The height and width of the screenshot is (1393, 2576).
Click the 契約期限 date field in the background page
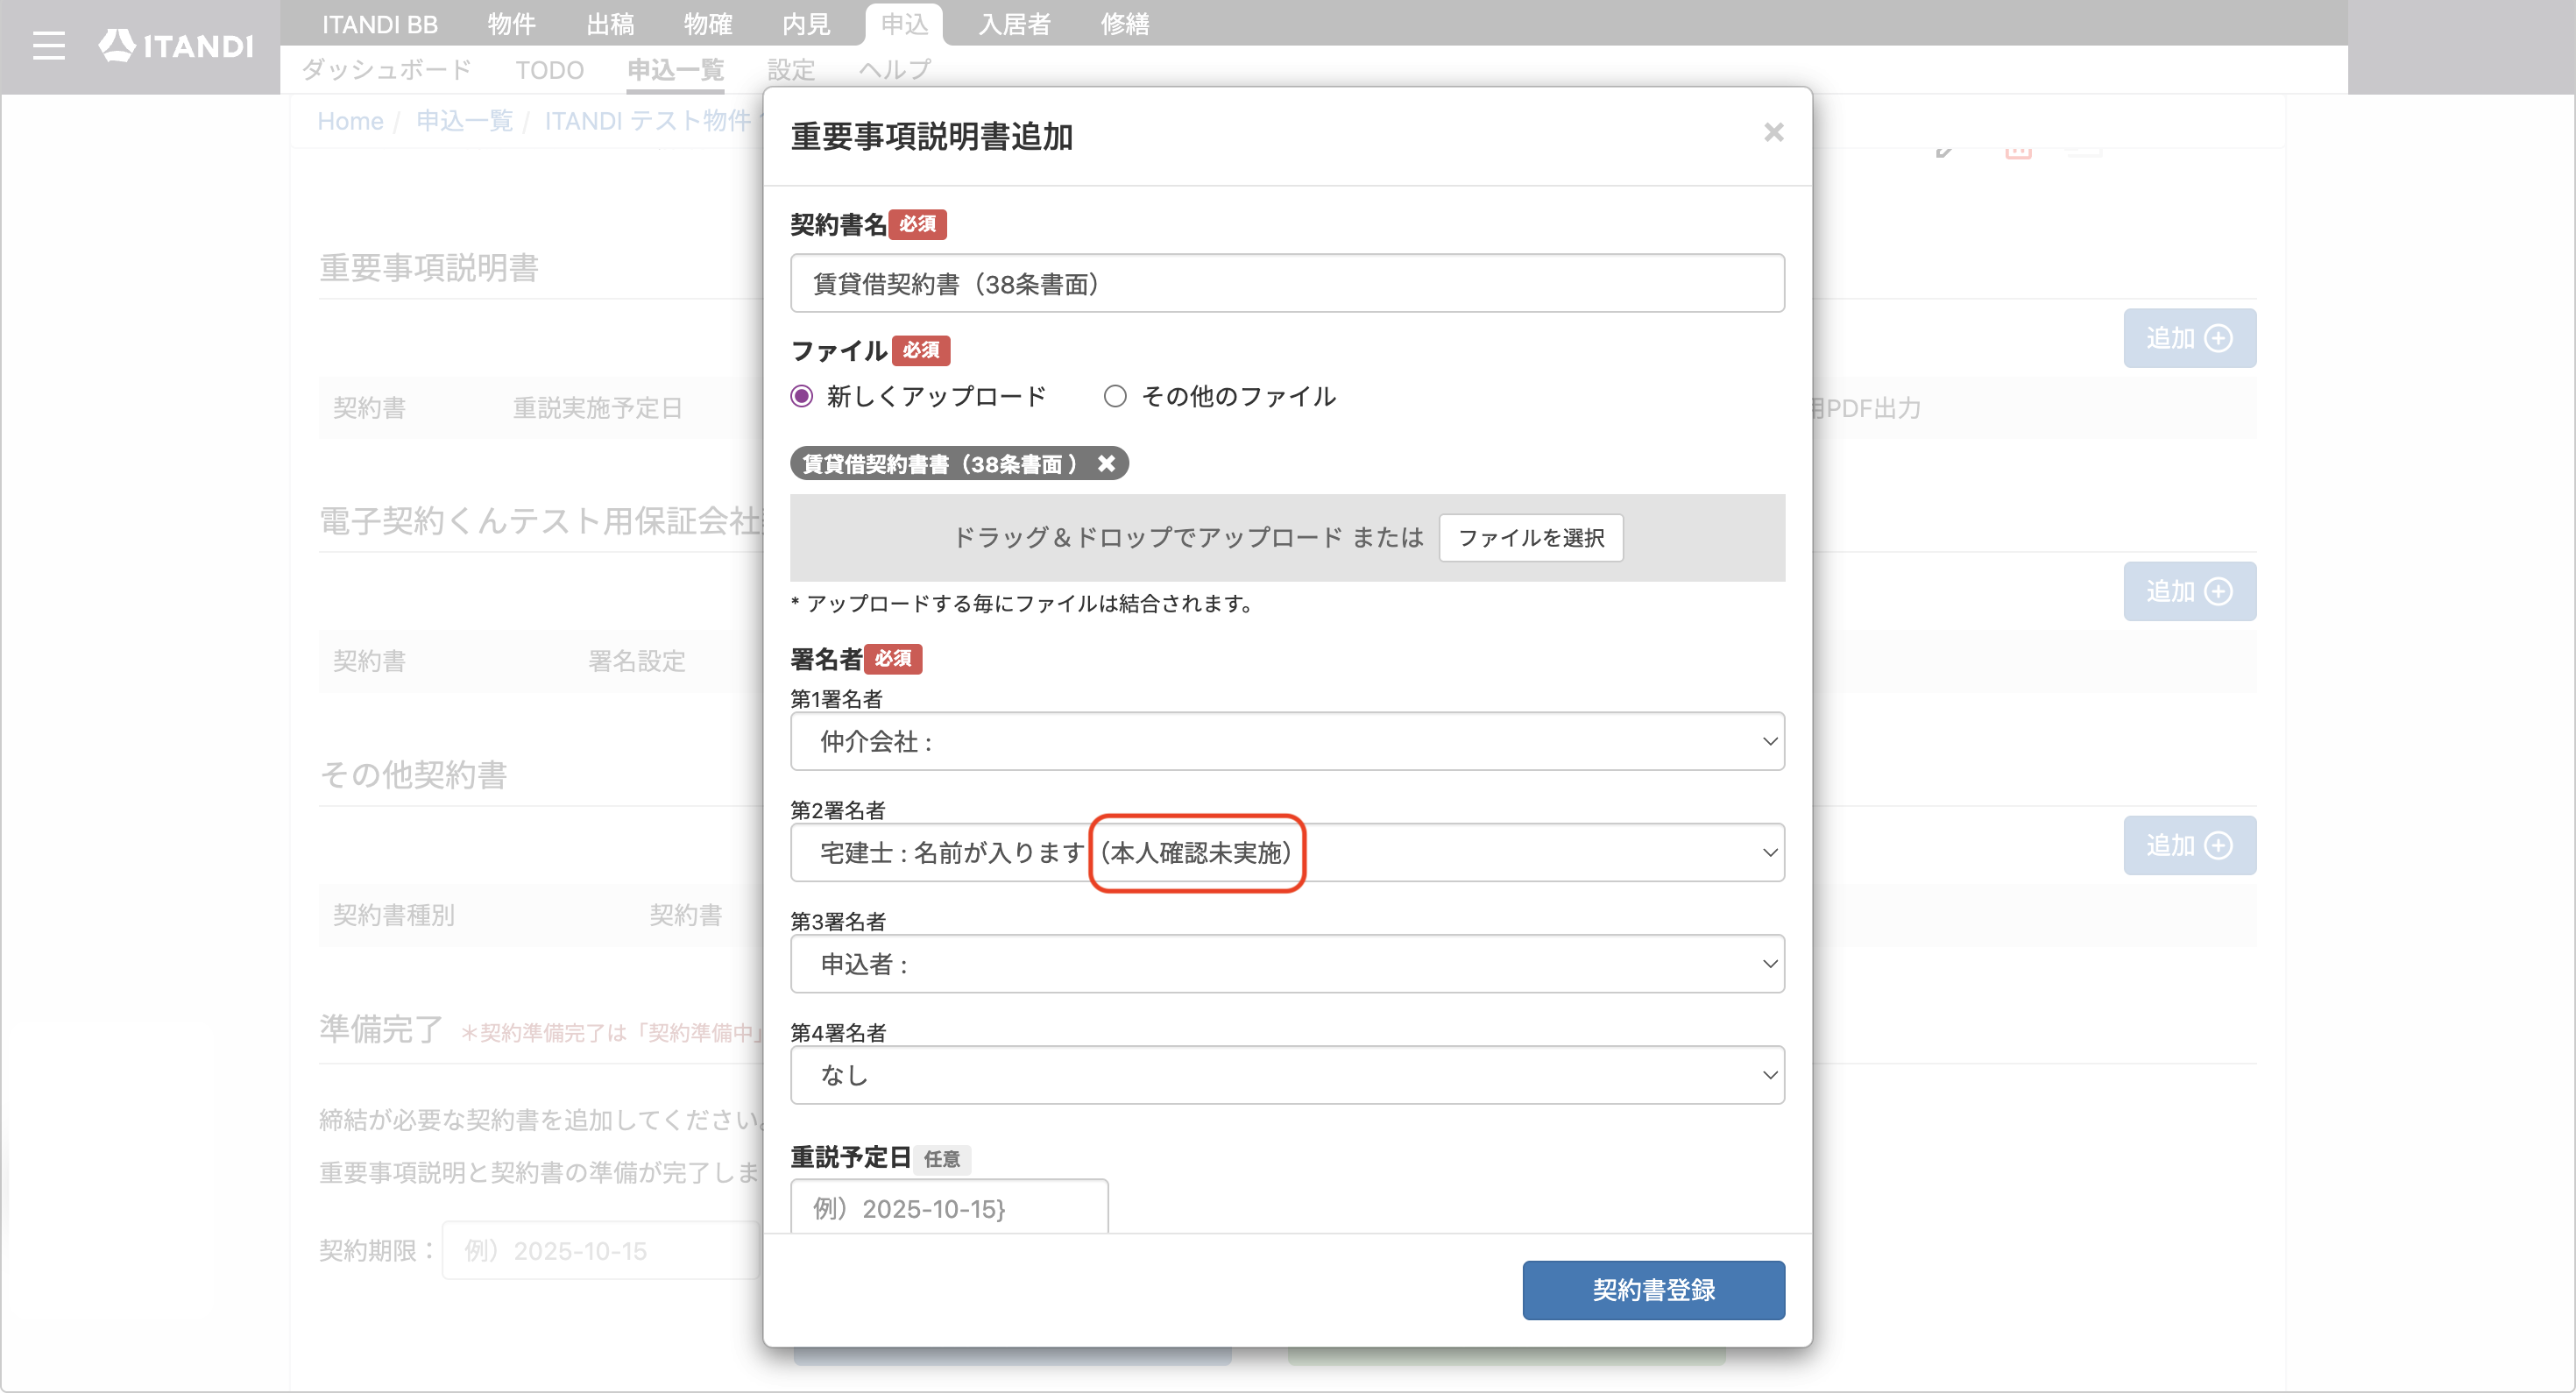[x=601, y=1250]
